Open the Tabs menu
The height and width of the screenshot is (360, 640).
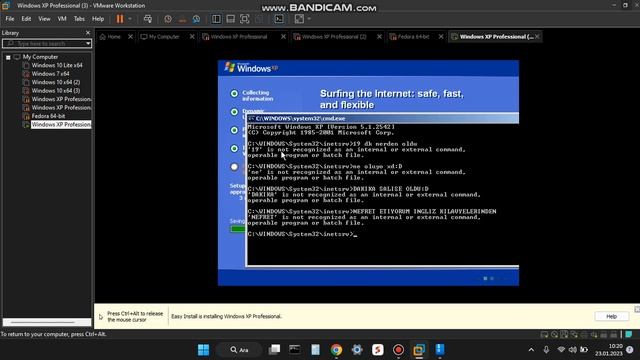(79, 19)
